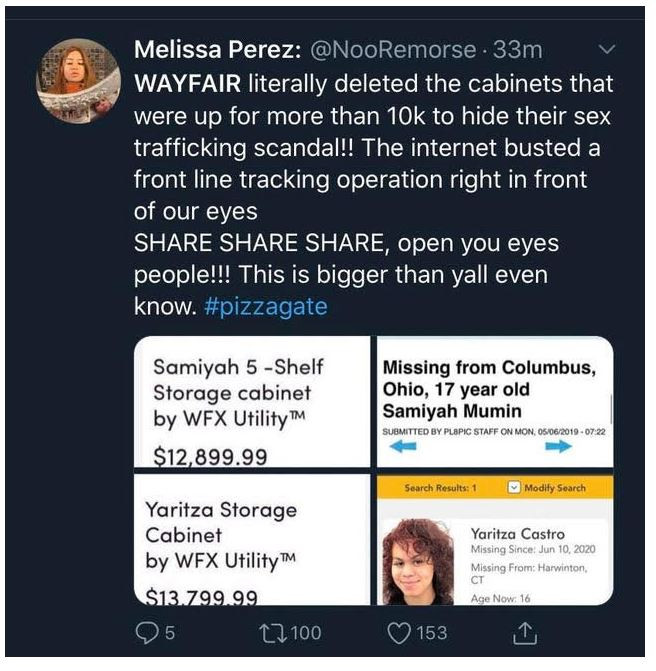Click the reply speech bubble icon
Image resolution: width=656 pixels, height=671 pixels.
coord(145,632)
